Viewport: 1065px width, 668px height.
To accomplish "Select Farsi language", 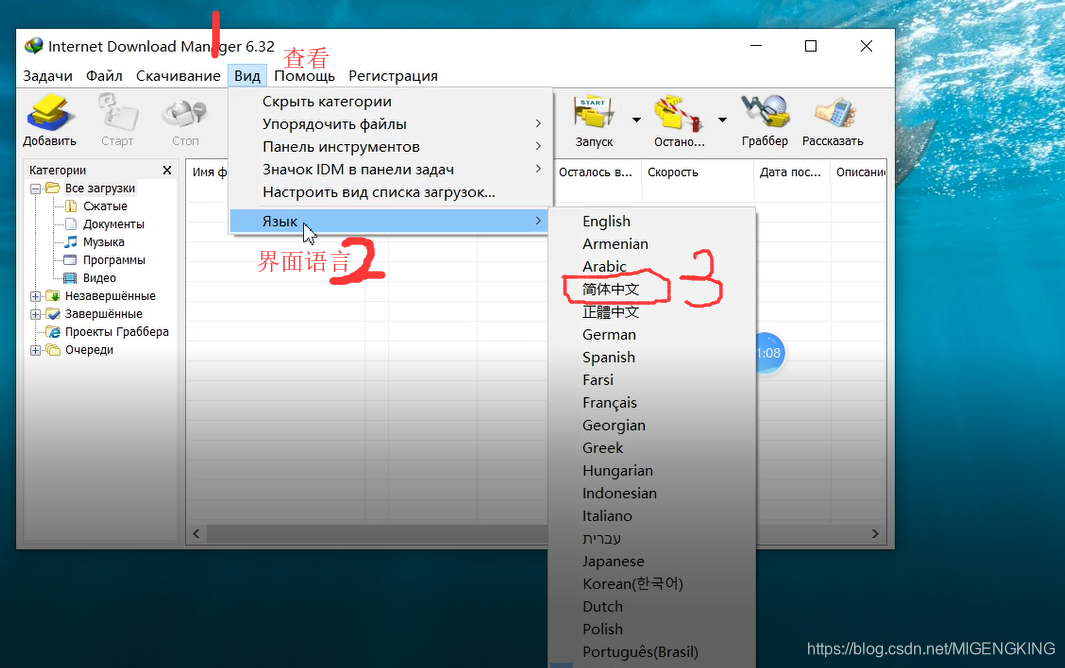I will pyautogui.click(x=598, y=380).
